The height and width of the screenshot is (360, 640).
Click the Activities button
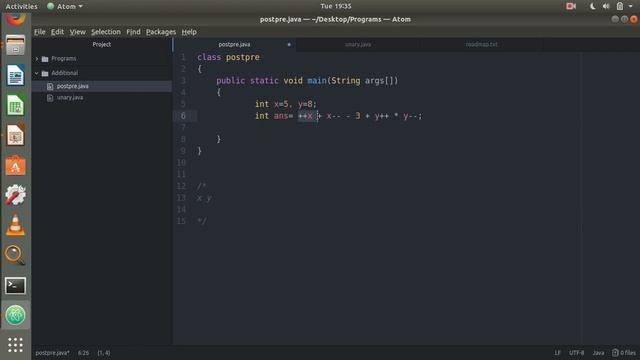pyautogui.click(x=21, y=6)
